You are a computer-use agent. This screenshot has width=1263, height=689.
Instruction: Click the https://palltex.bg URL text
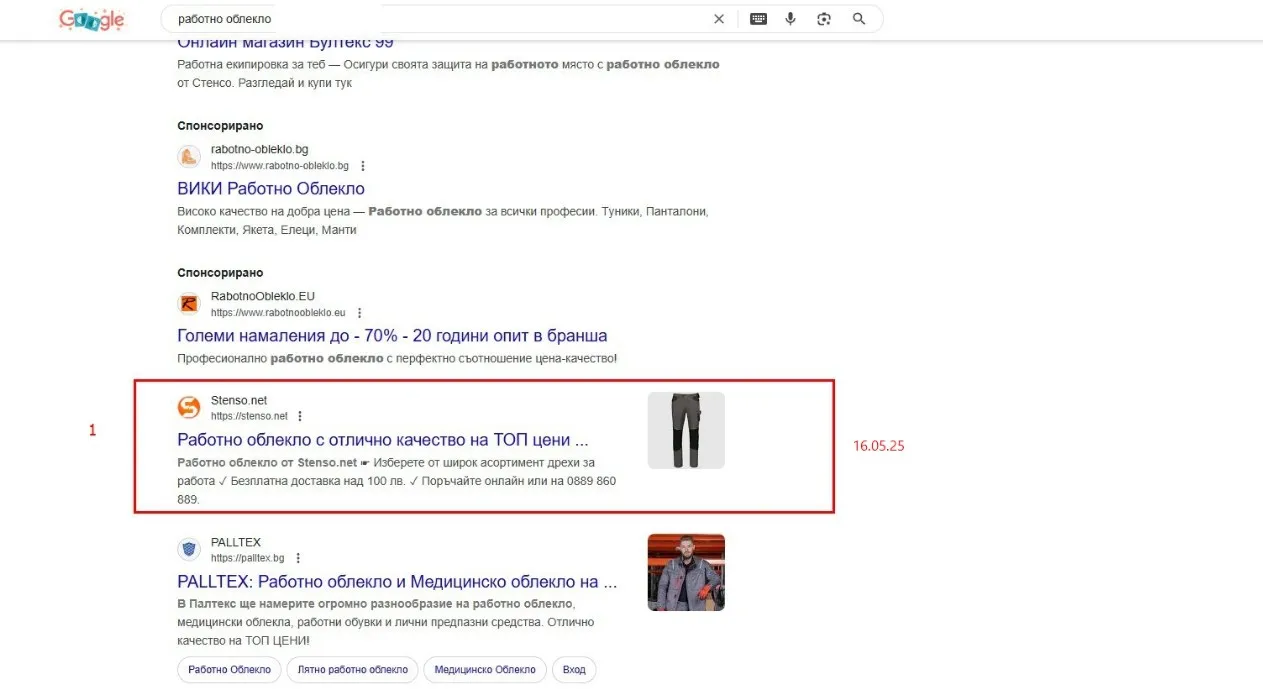pos(248,558)
